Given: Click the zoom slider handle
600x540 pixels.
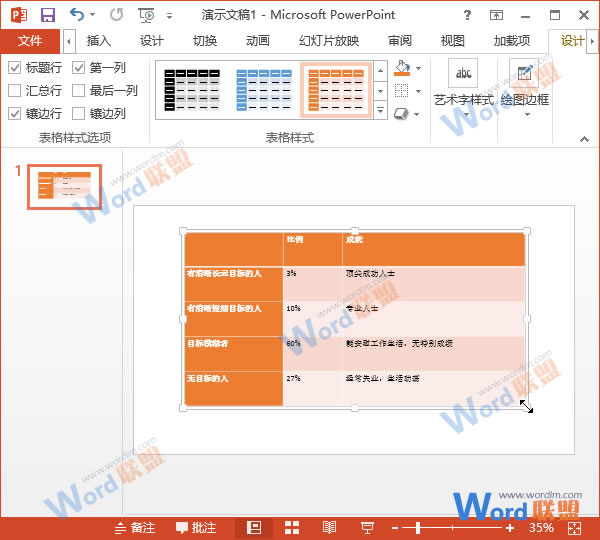Looking at the screenshot, I should point(418,528).
